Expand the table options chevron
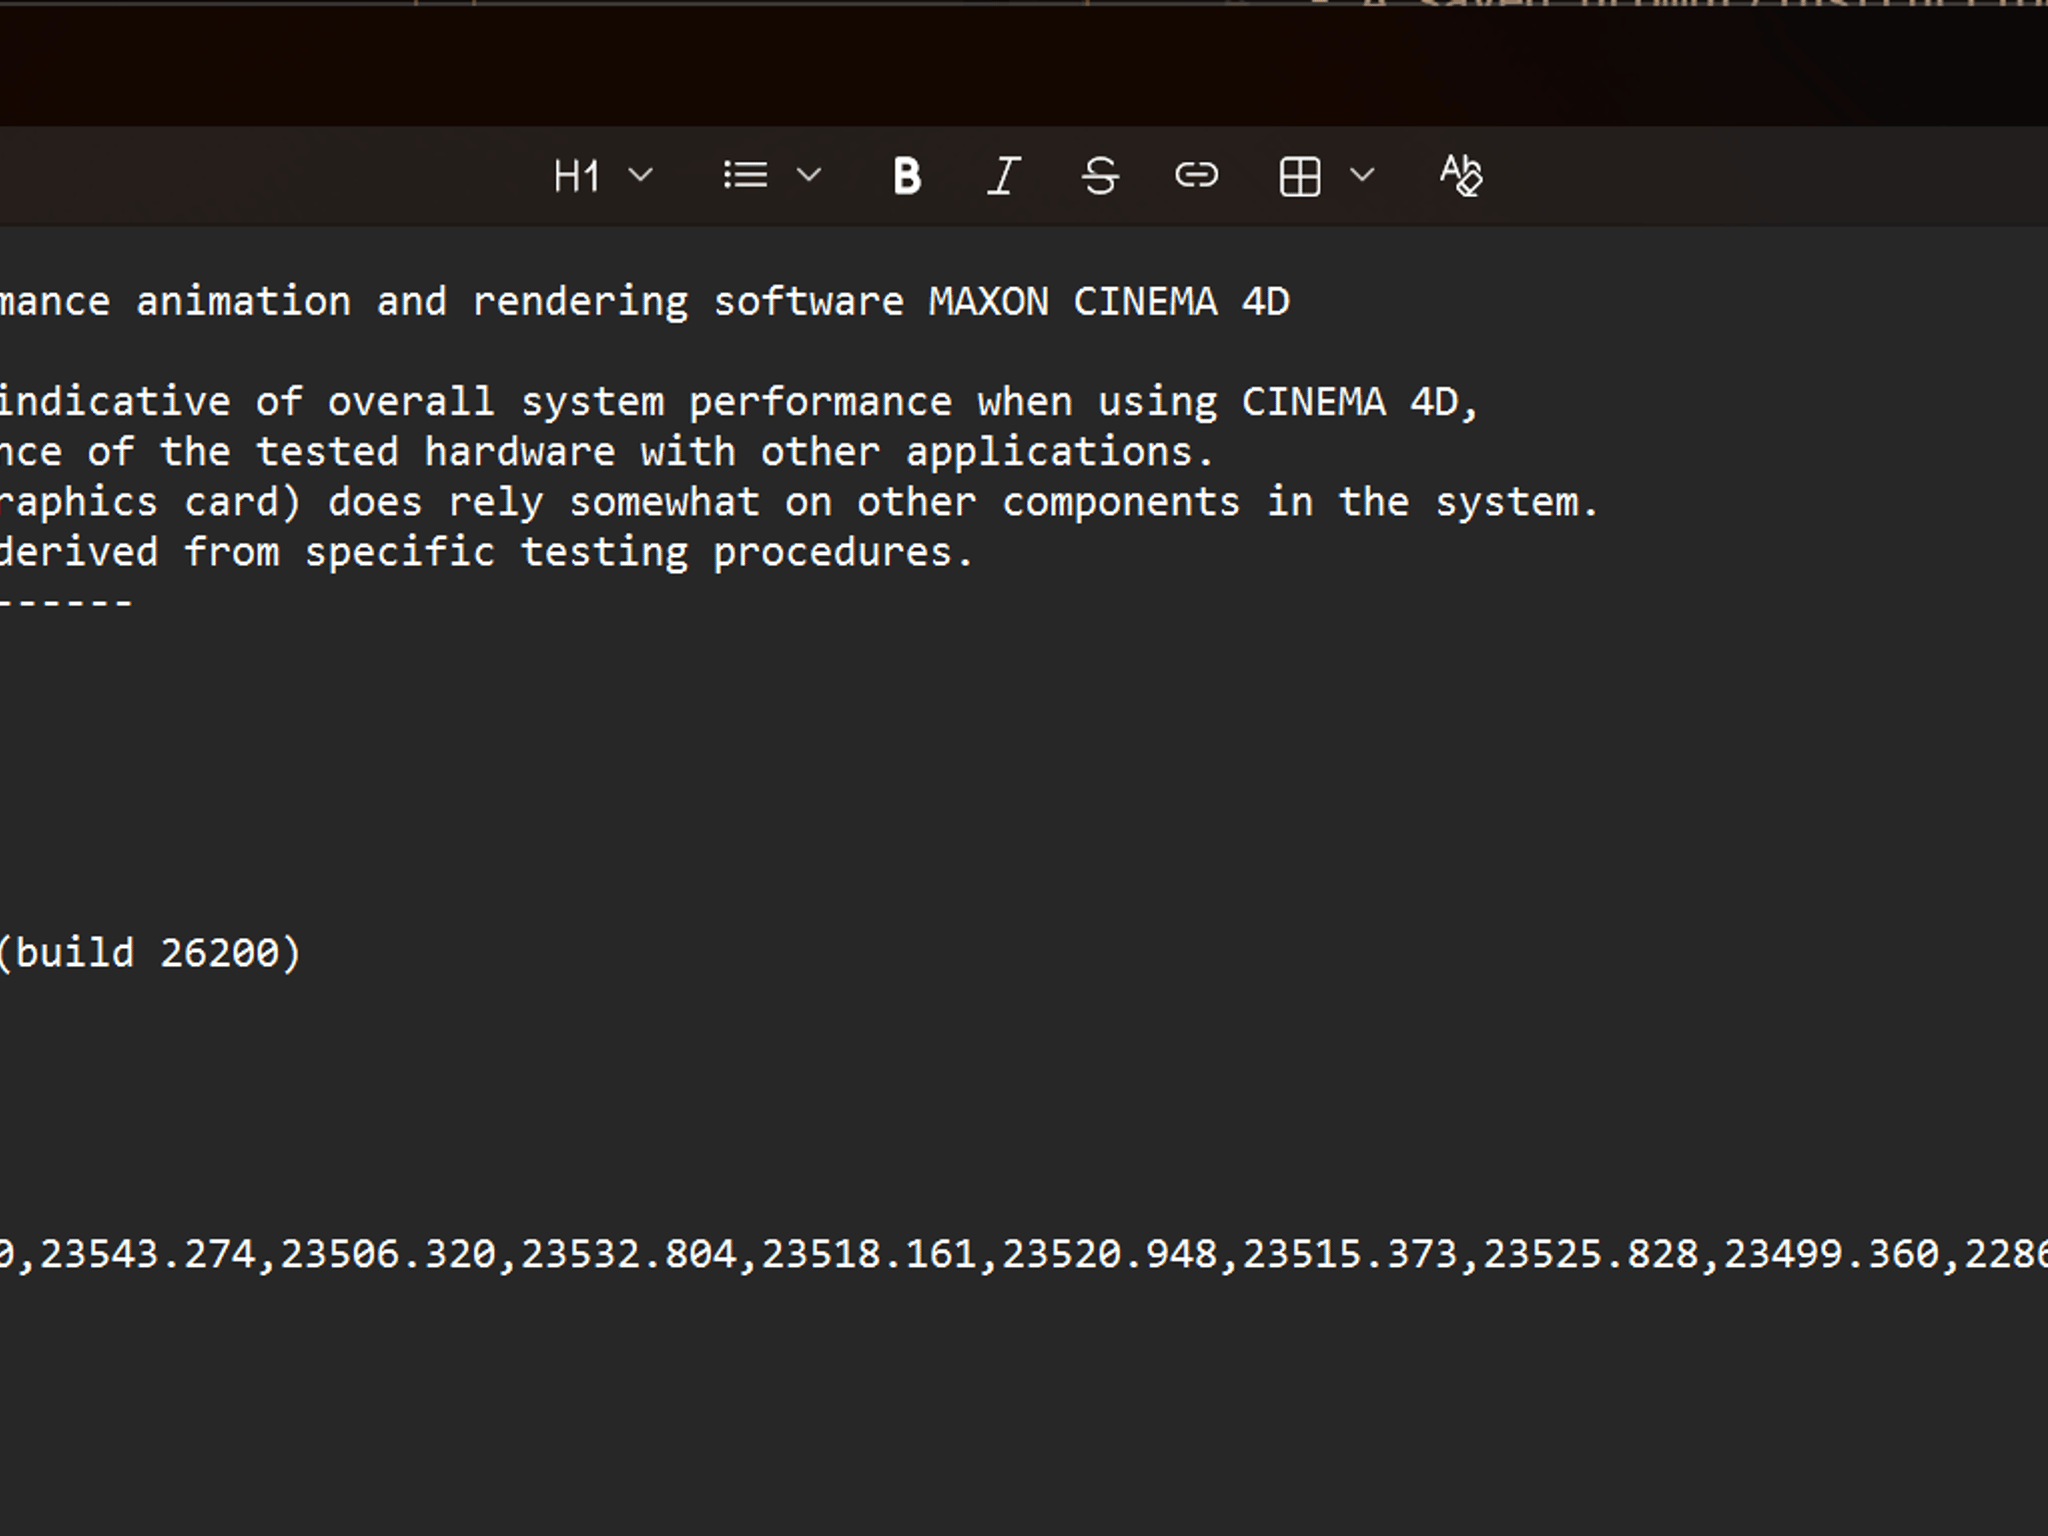Image resolution: width=2048 pixels, height=1536 pixels. coord(1362,176)
